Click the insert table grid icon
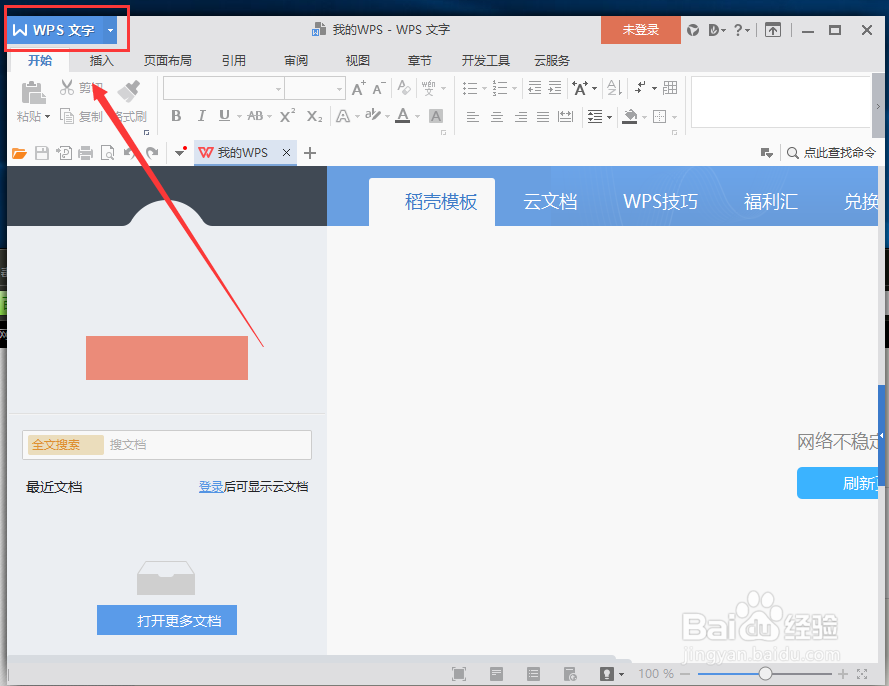889x686 pixels. tap(670, 87)
